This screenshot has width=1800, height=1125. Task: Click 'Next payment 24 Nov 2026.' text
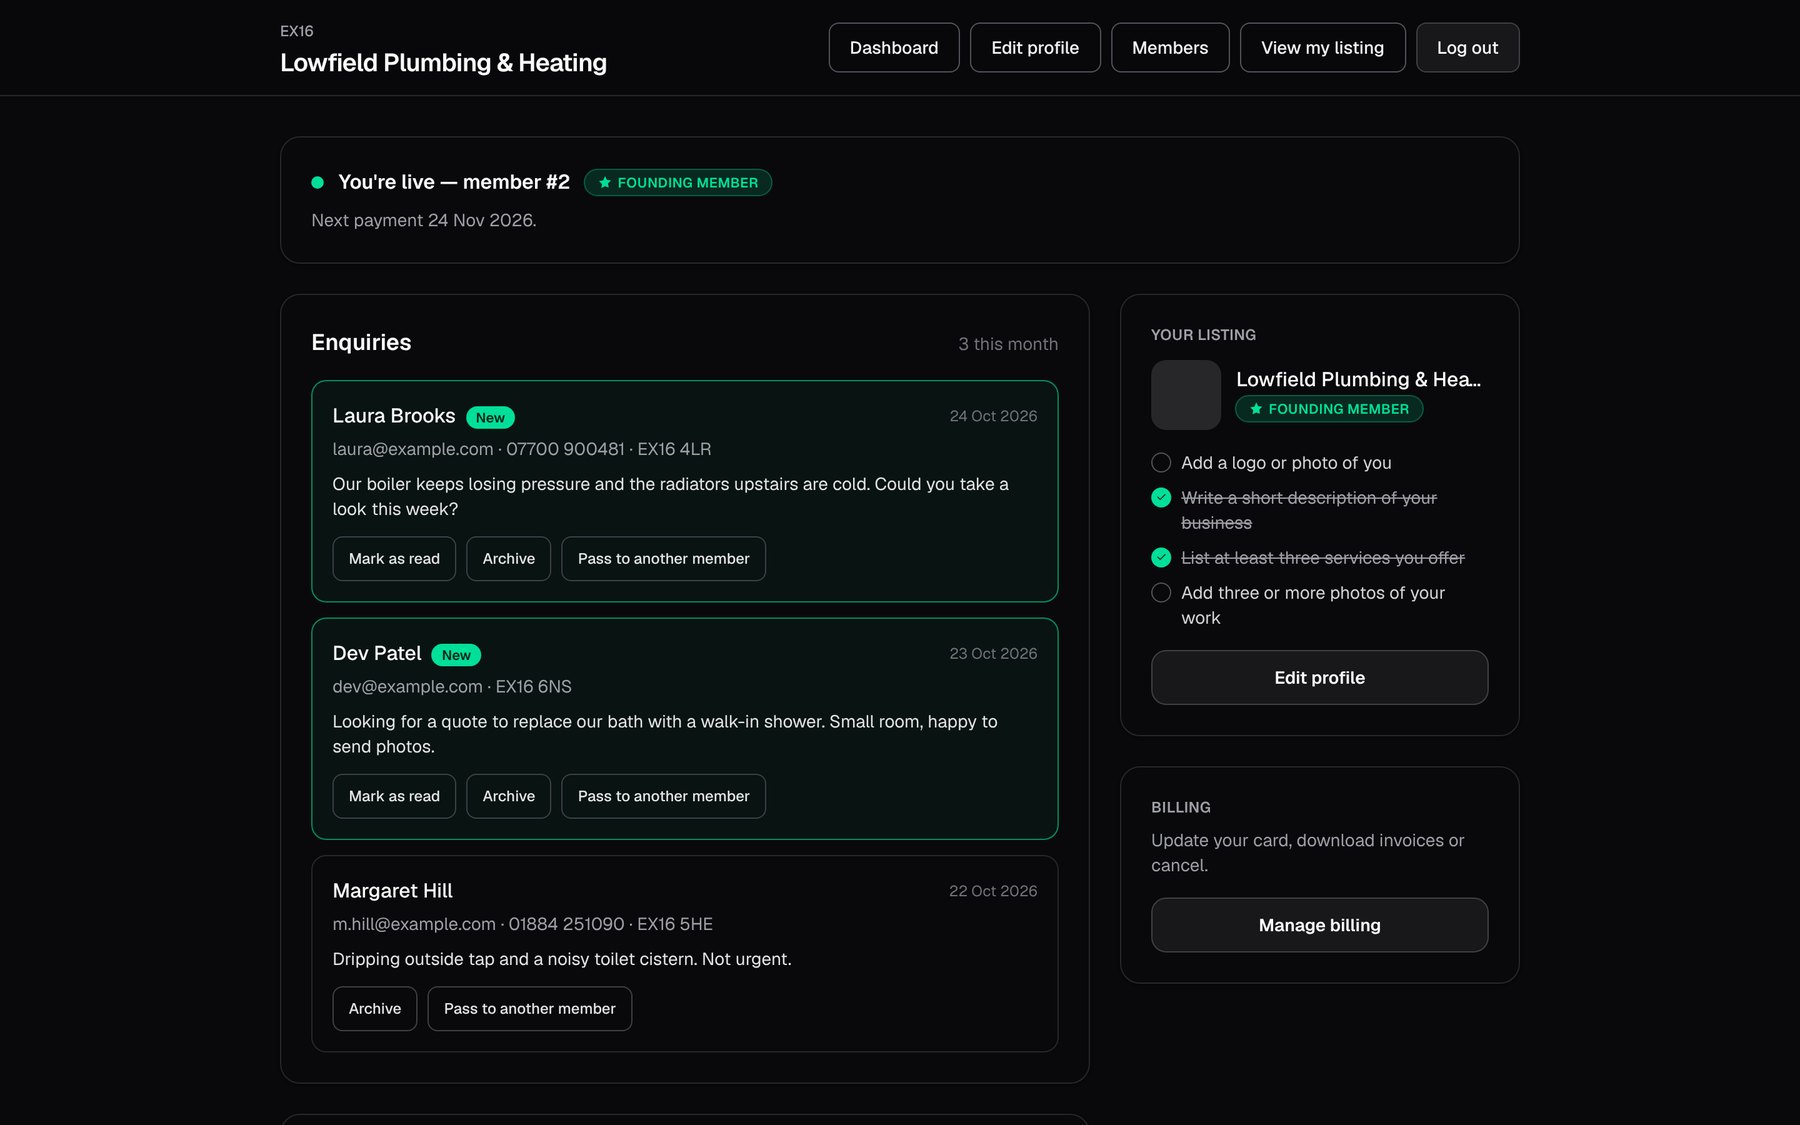click(x=424, y=220)
